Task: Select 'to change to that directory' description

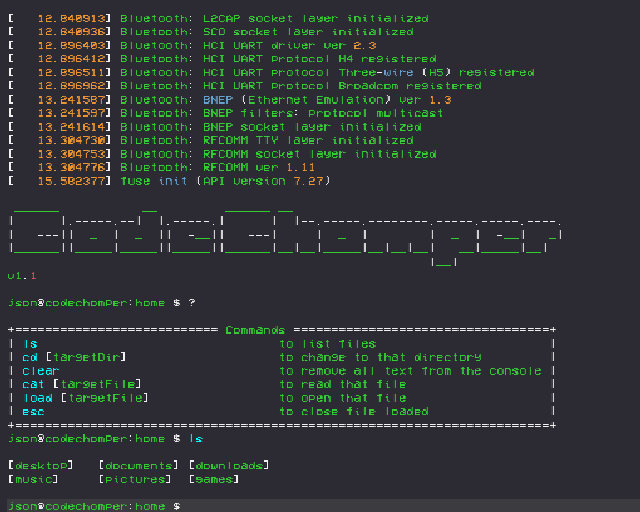Action: click(380, 357)
